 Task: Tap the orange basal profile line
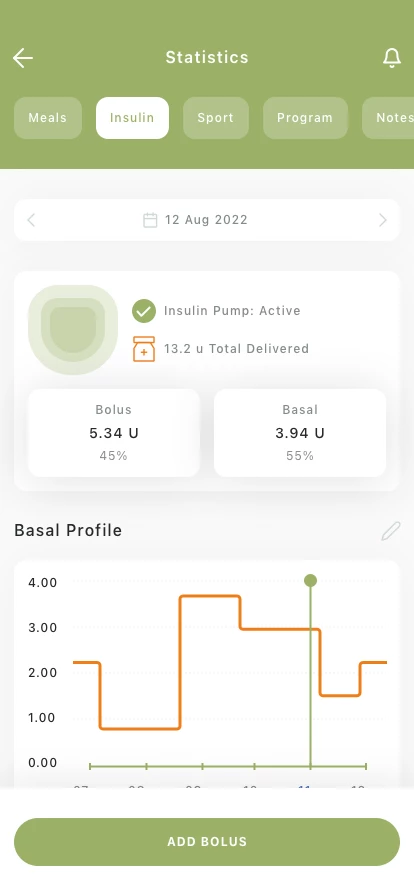(210, 597)
